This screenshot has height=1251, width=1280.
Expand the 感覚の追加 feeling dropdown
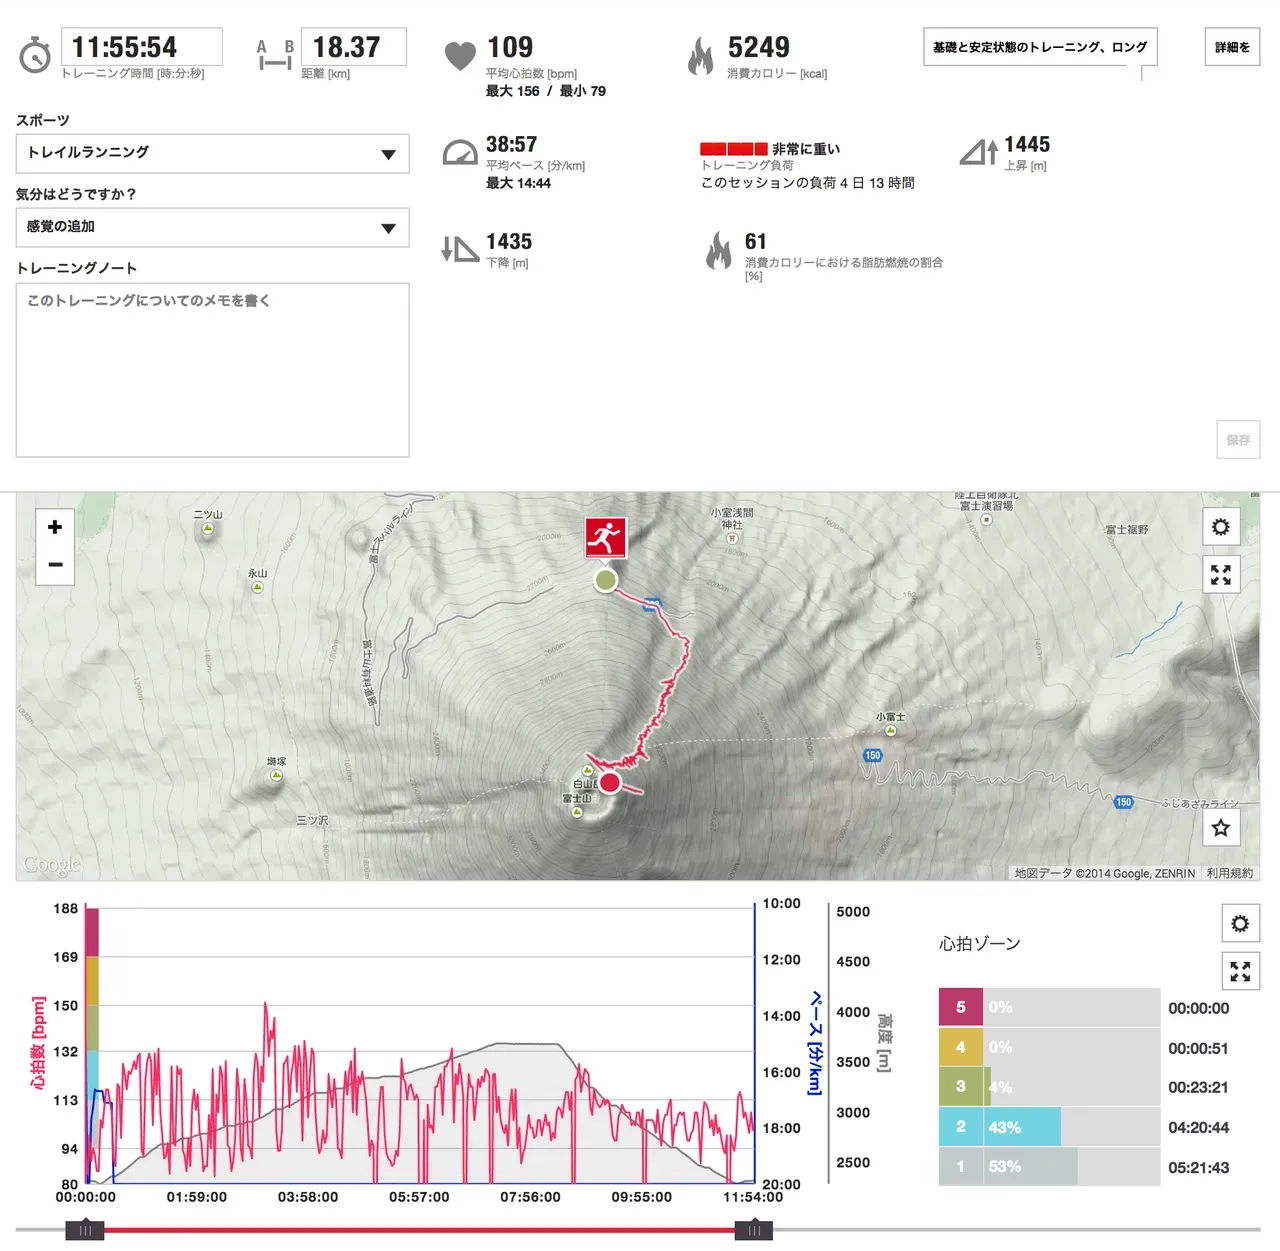pyautogui.click(x=389, y=227)
